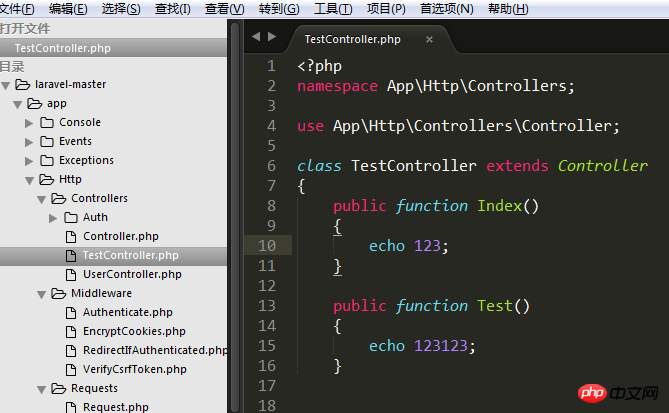Click the 'public function Index()' line
The height and width of the screenshot is (413, 669).
click(x=436, y=206)
